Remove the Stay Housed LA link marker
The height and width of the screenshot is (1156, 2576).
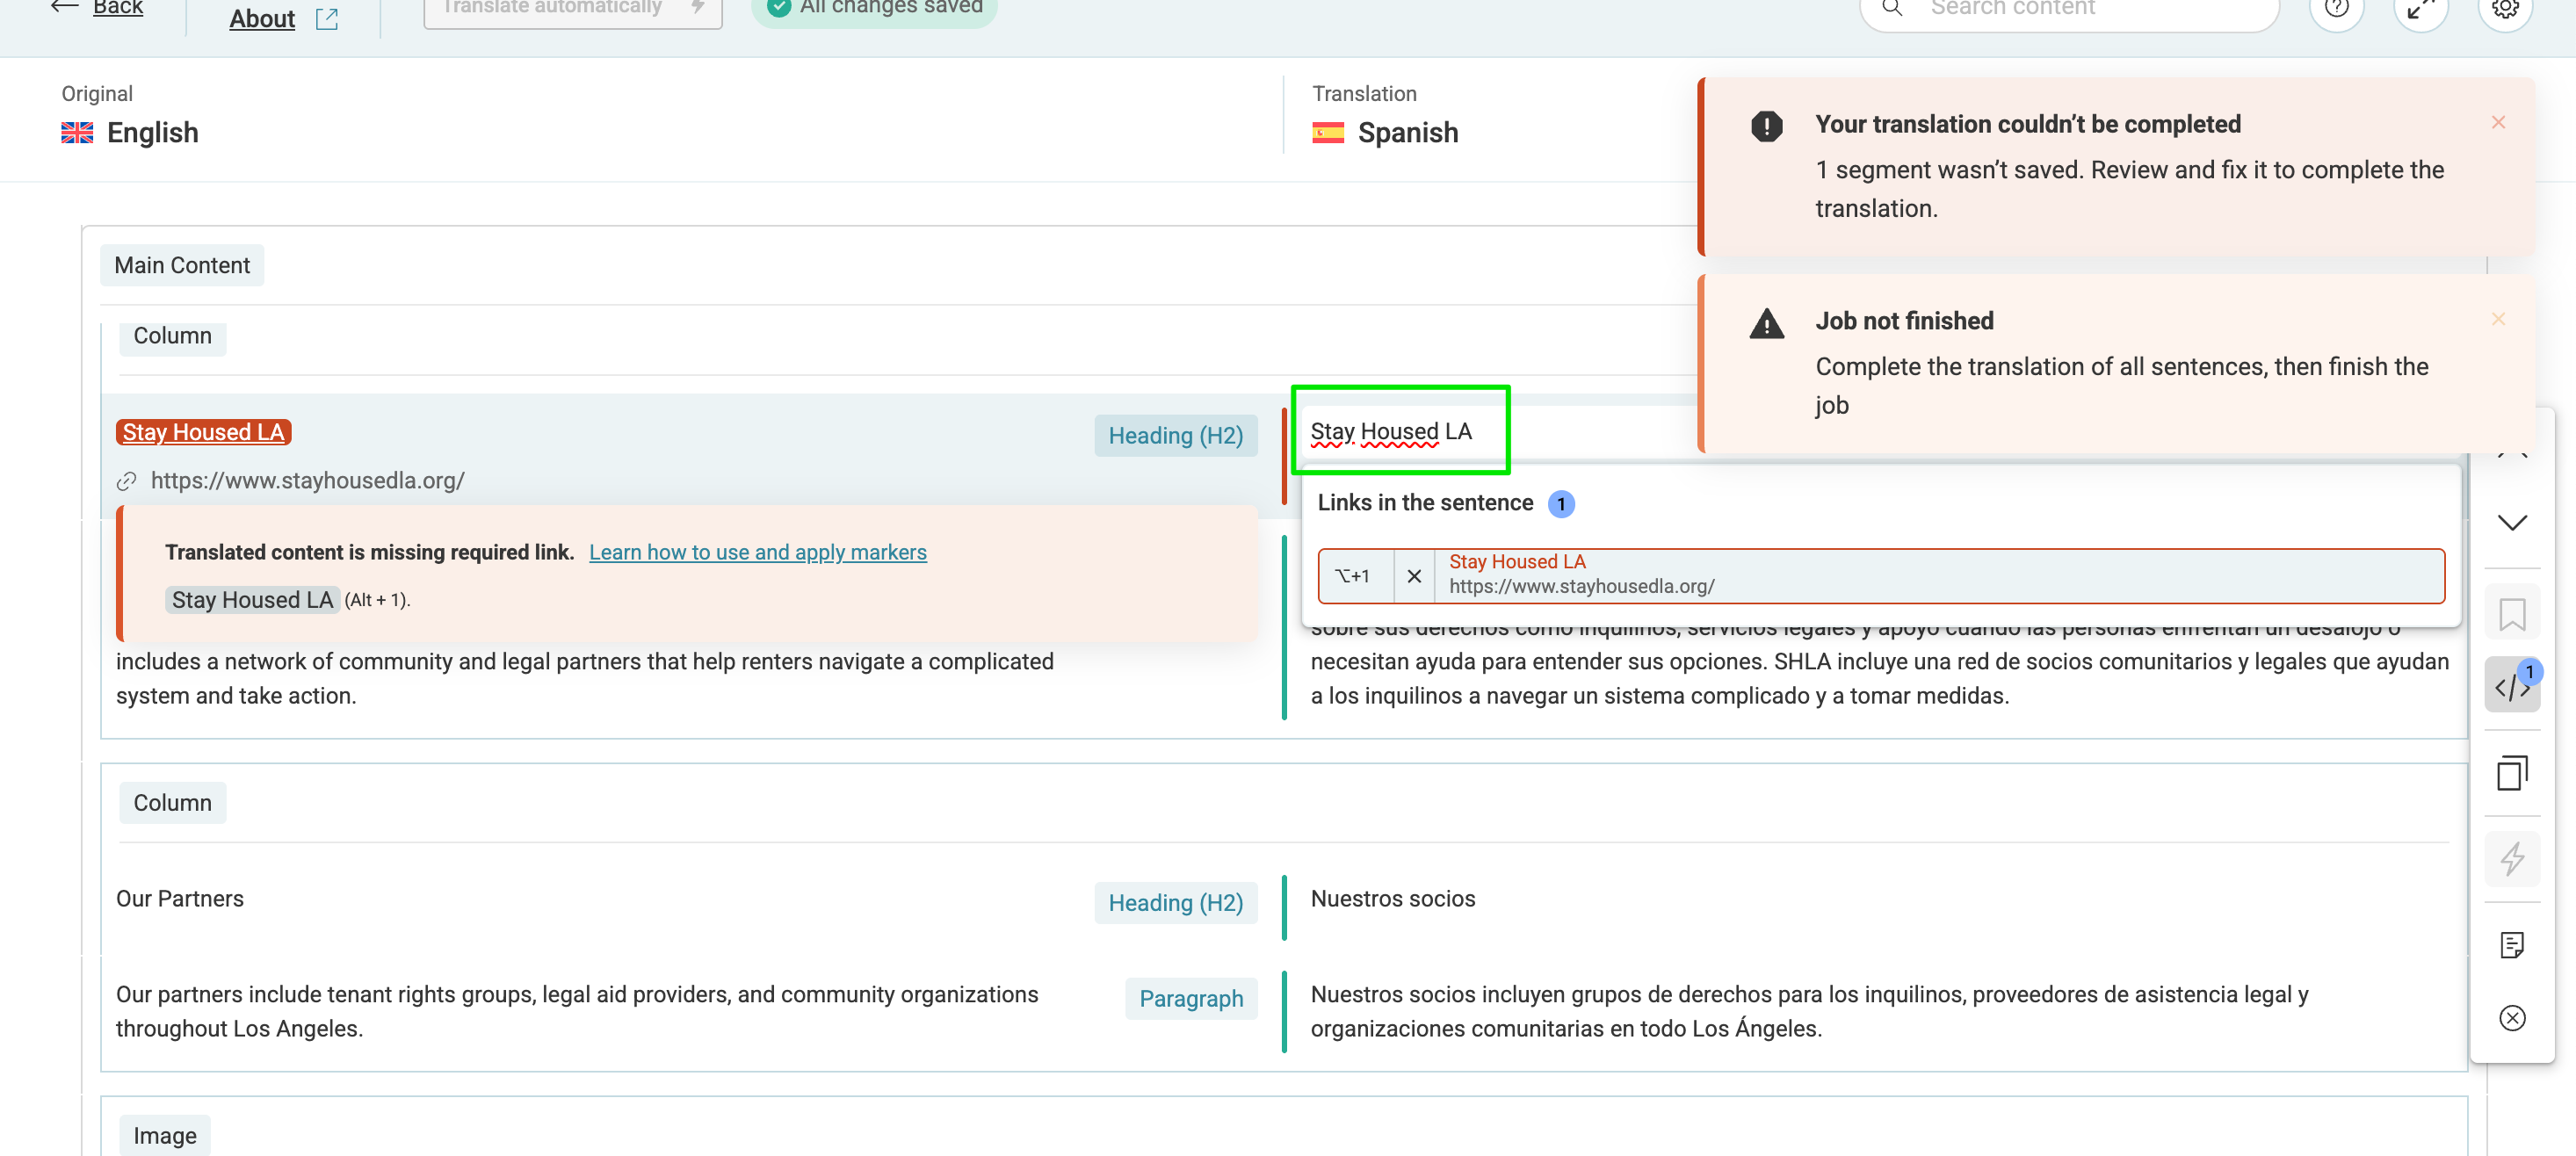1414,576
